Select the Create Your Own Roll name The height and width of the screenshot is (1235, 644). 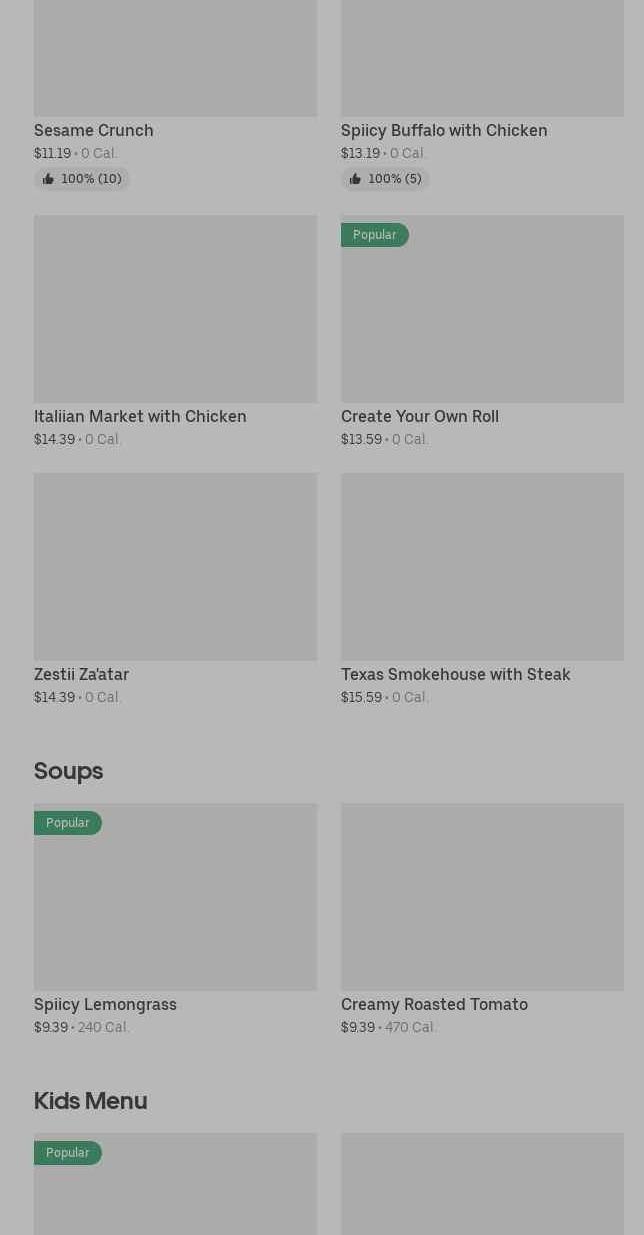coord(420,416)
